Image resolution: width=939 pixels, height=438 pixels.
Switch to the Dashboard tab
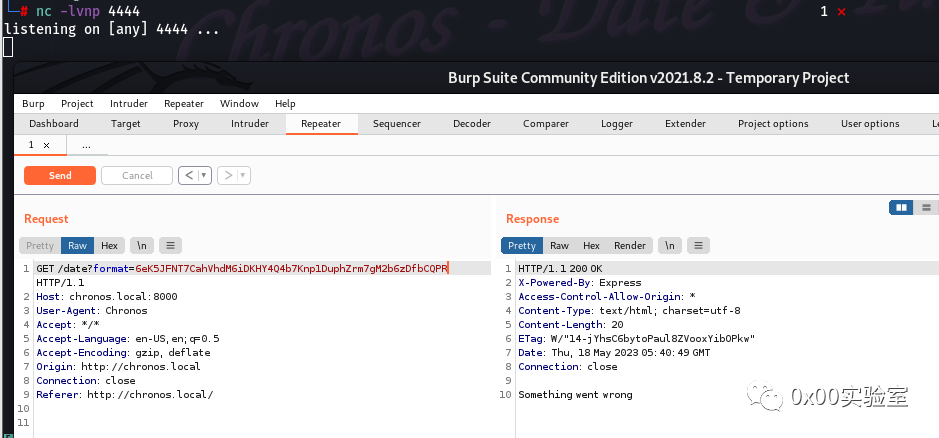pyautogui.click(x=54, y=123)
